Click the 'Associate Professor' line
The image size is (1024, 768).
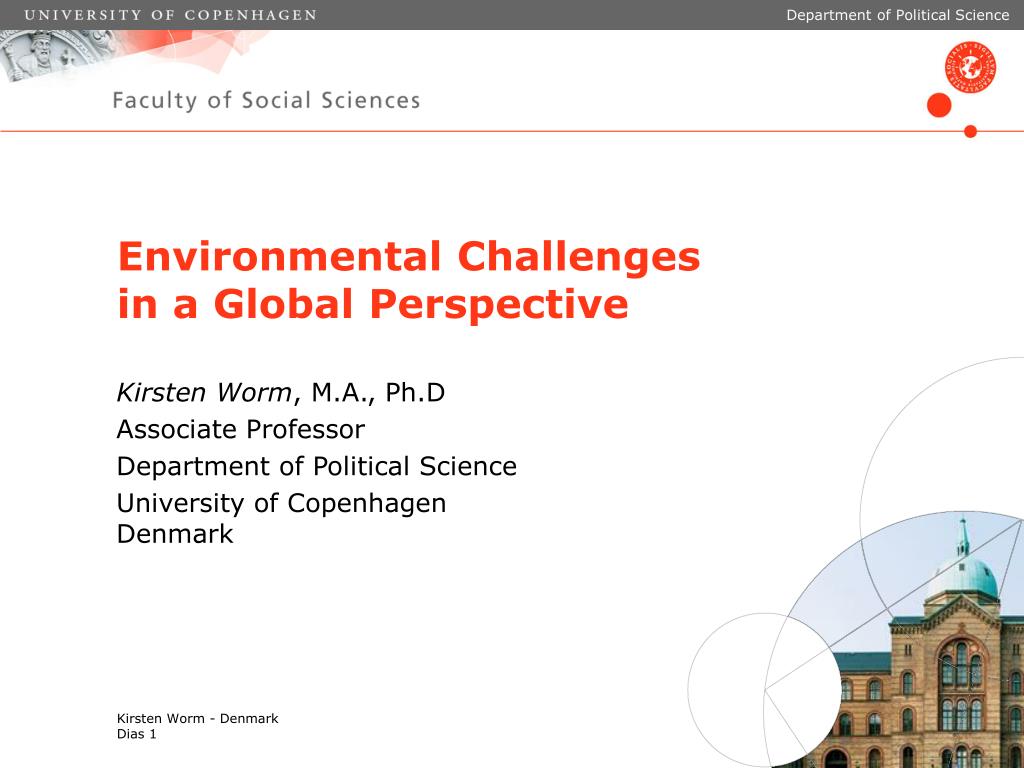(x=240, y=430)
